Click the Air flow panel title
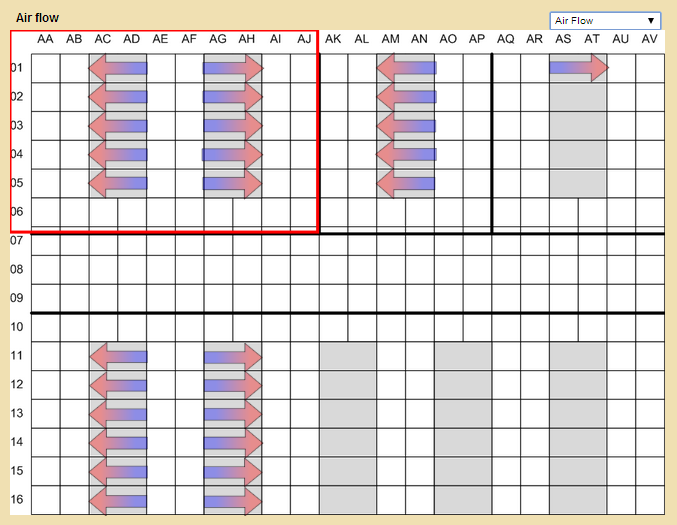 [37, 17]
